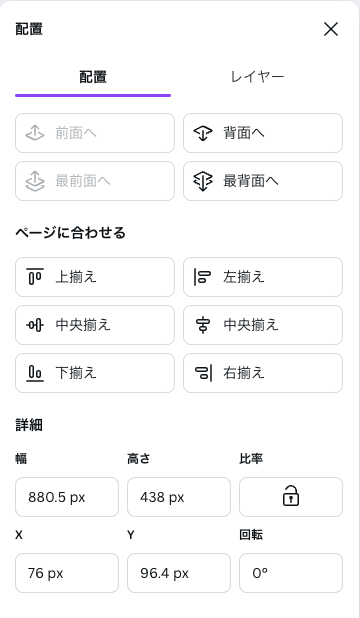Click the vertical 中央揃え middle align icon
This screenshot has width=360, height=618.
[35, 325]
